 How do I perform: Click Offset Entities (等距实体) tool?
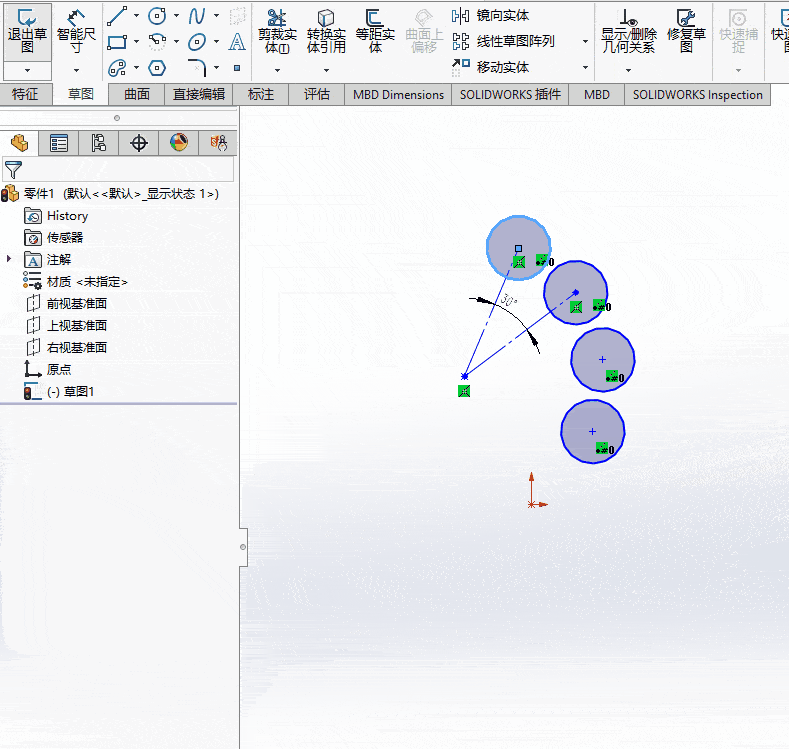pos(375,32)
